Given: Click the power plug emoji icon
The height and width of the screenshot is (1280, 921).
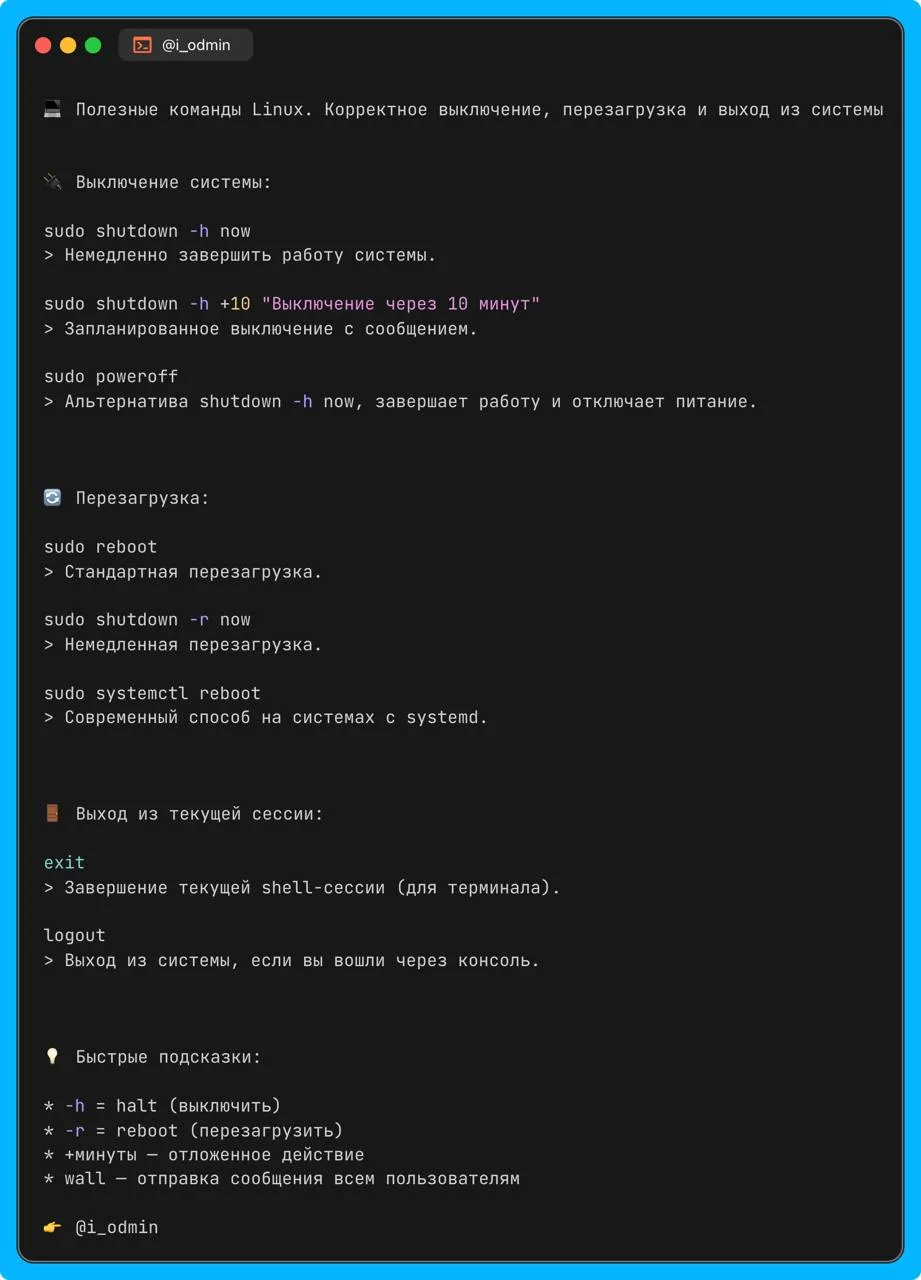Looking at the screenshot, I should pos(53,182).
